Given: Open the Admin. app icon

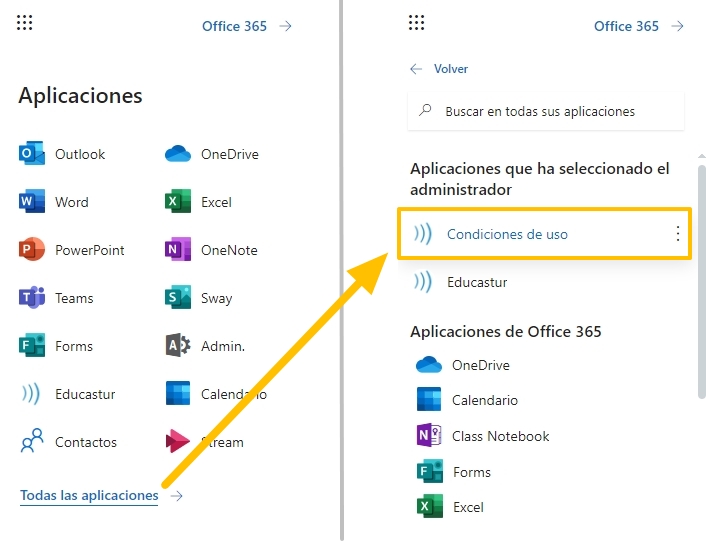Looking at the screenshot, I should click(x=178, y=345).
